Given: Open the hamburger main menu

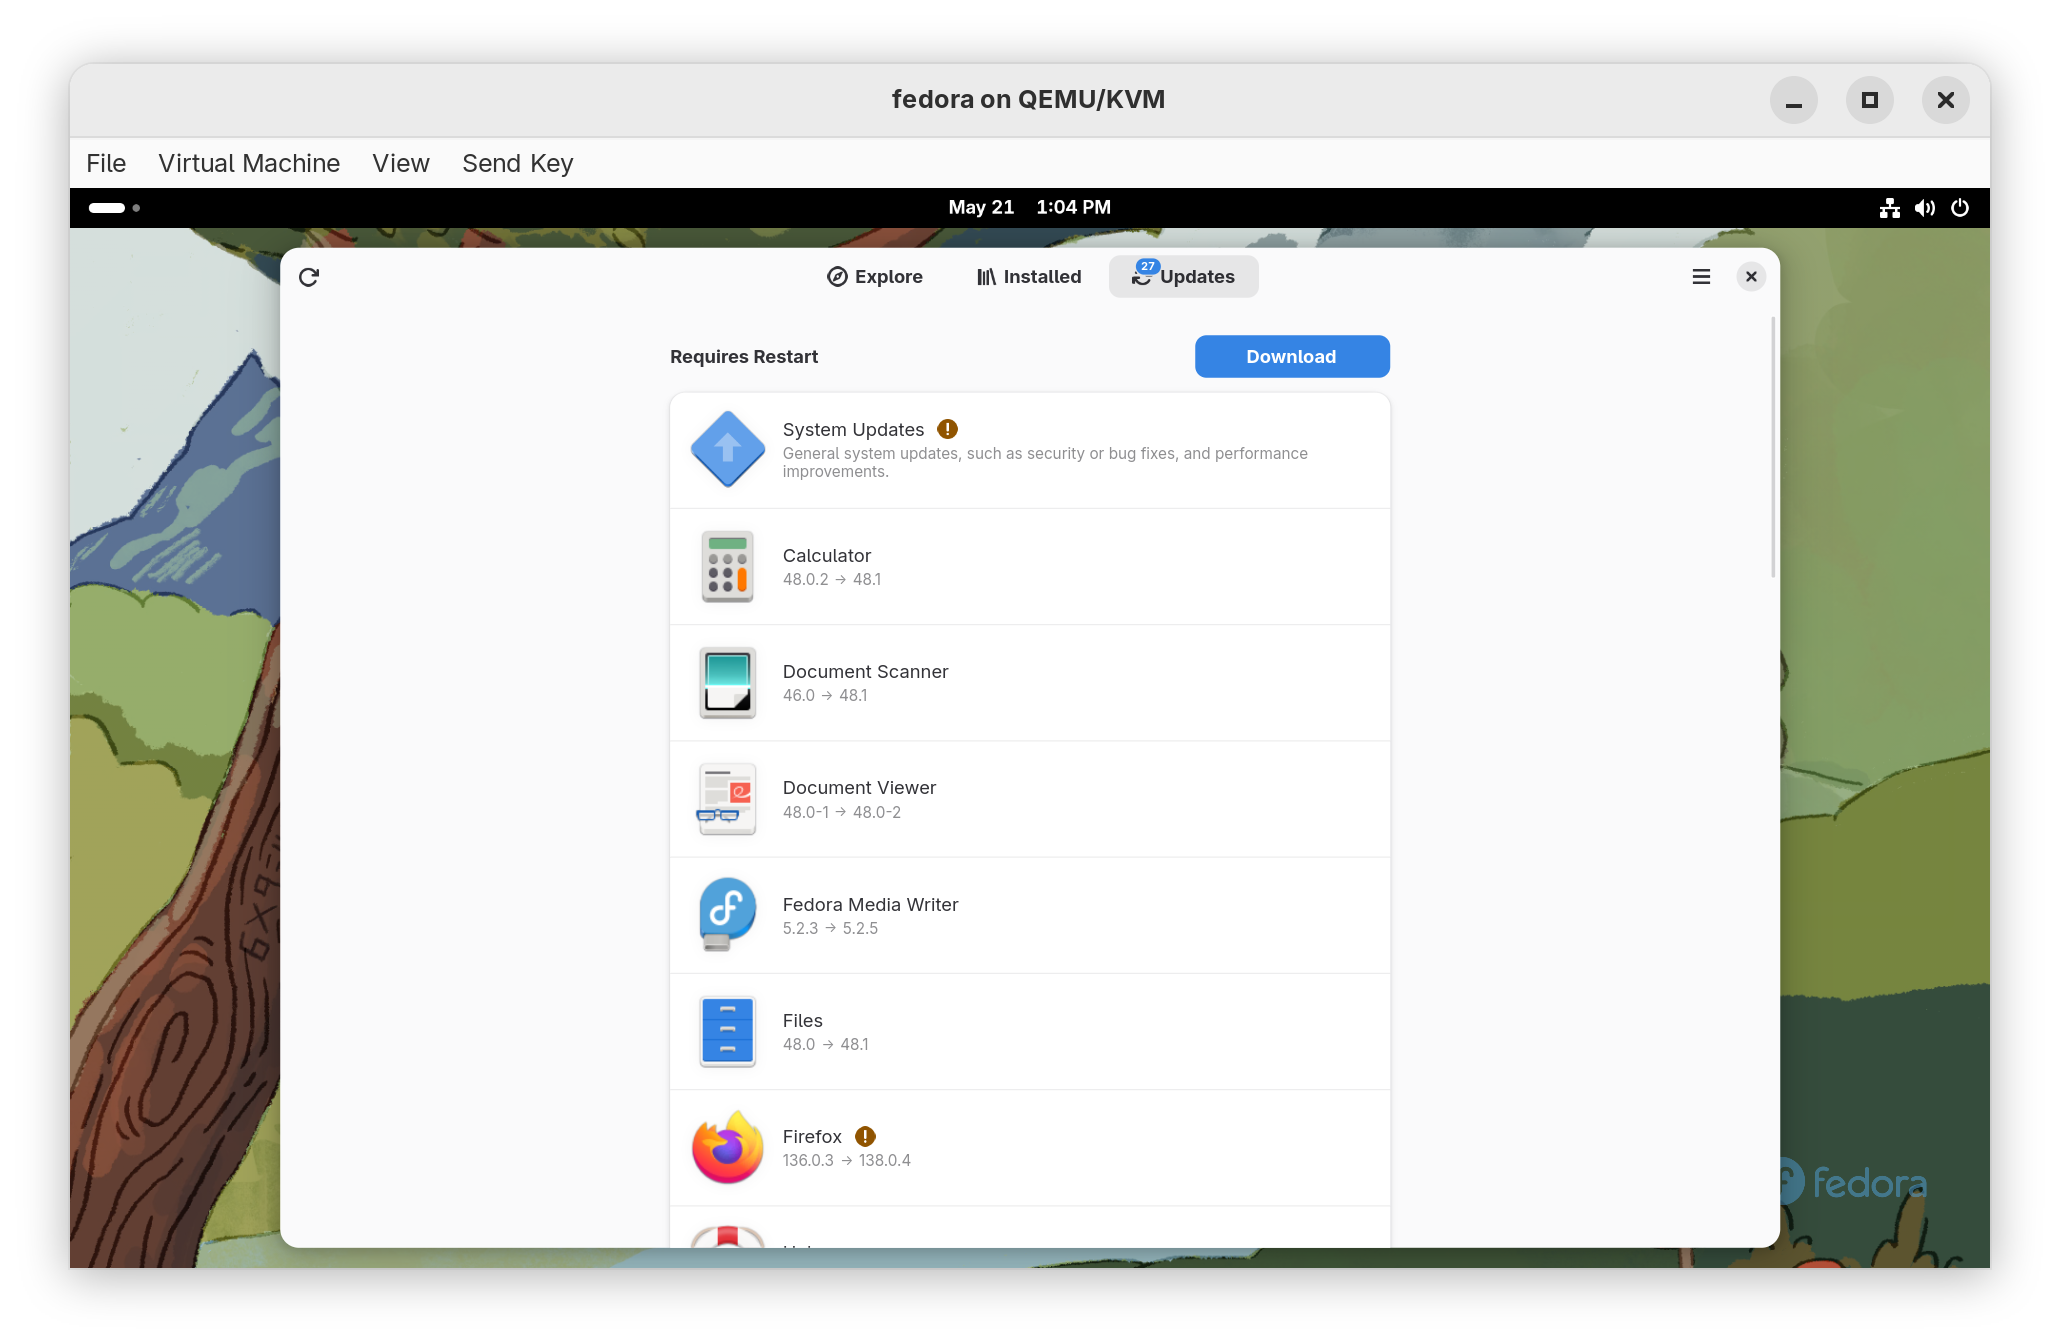Looking at the screenshot, I should pyautogui.click(x=1701, y=277).
